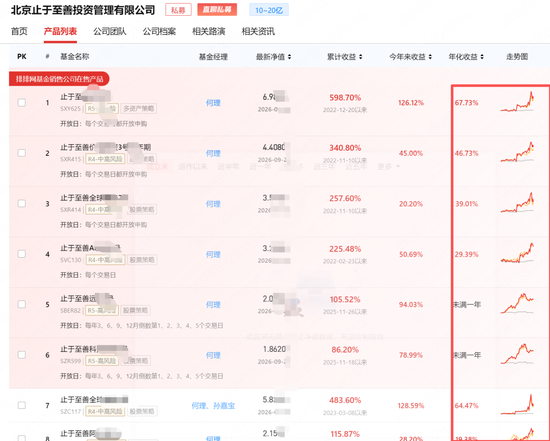The height and width of the screenshot is (441, 550).
Task: Tick the PK checkbox for fund row 5
Action: pyautogui.click(x=22, y=304)
